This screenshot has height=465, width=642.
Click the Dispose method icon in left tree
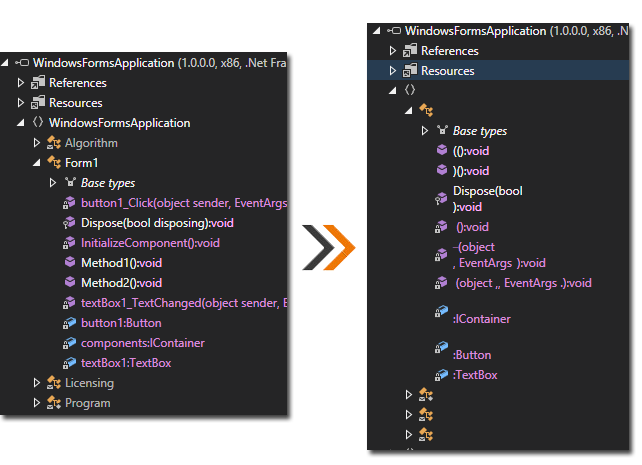pos(69,223)
